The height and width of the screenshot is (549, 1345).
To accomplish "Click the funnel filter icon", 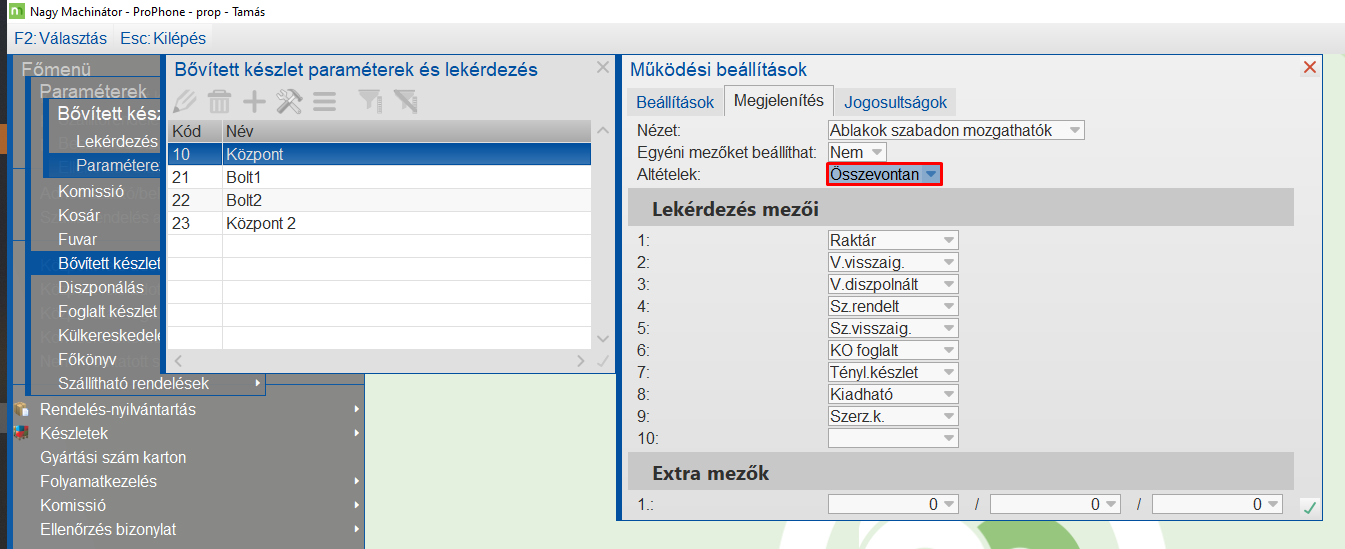I will coord(370,101).
